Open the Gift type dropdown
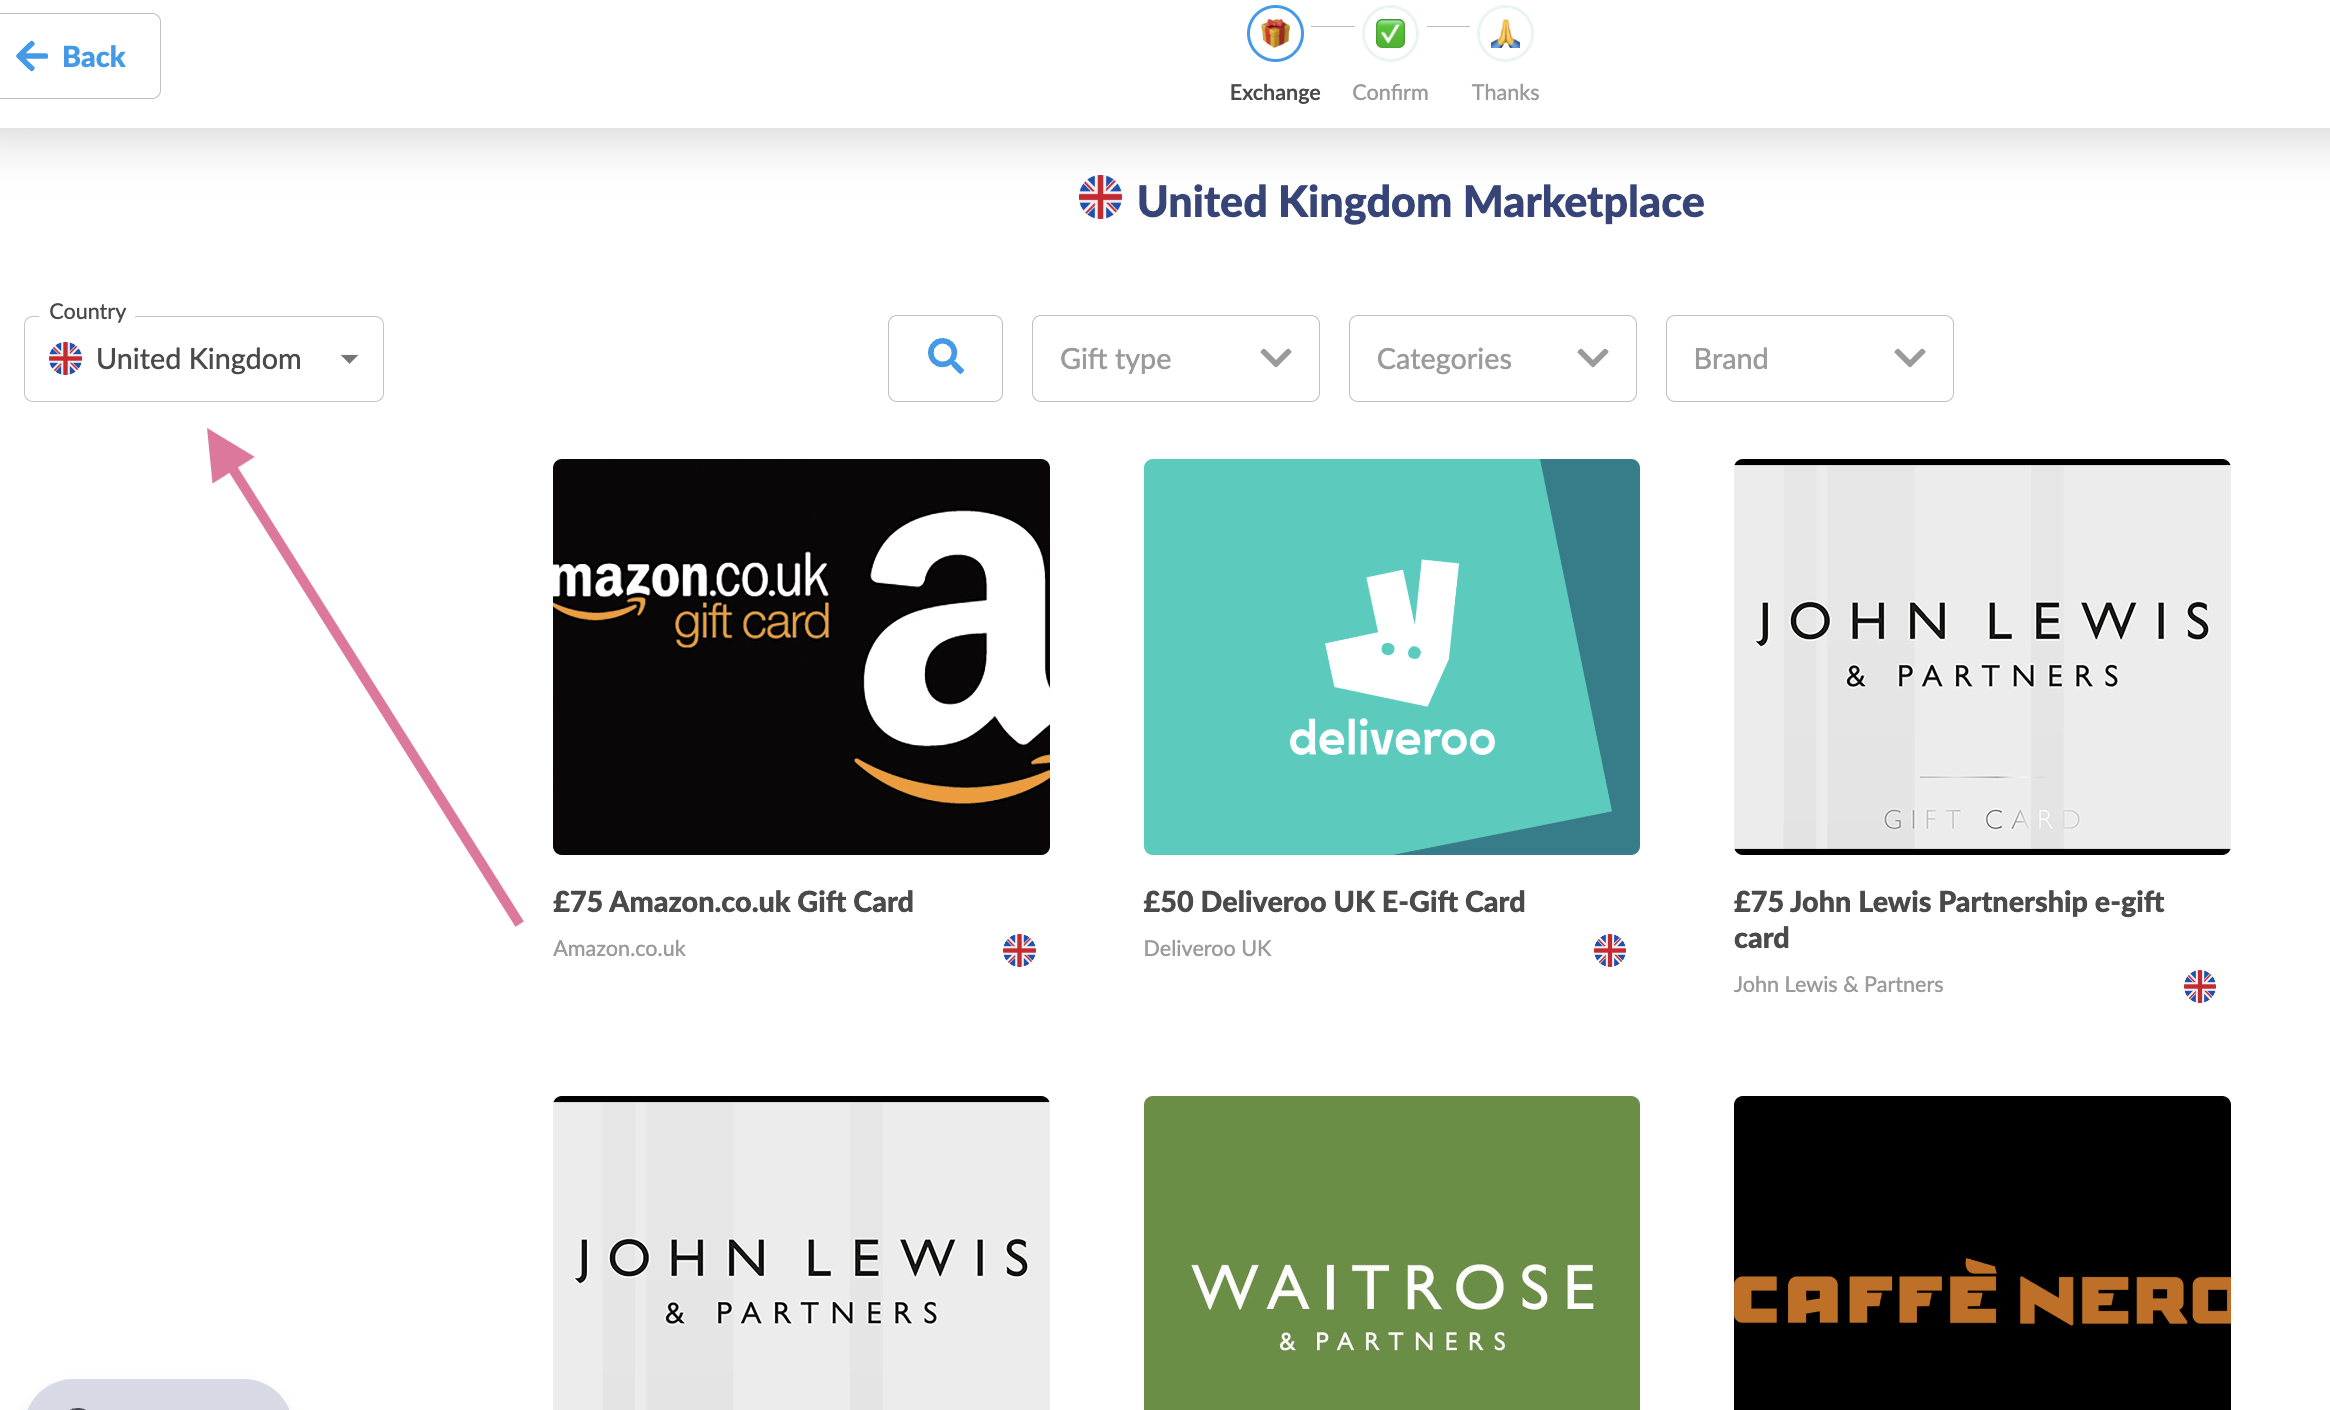This screenshot has height=1410, width=2330. coord(1176,358)
